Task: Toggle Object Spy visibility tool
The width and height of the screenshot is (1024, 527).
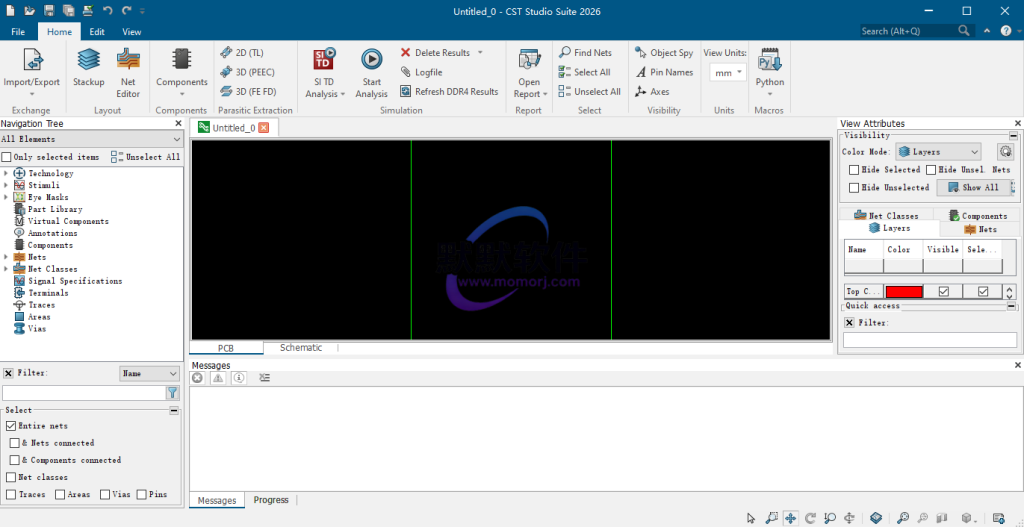Action: pos(664,53)
